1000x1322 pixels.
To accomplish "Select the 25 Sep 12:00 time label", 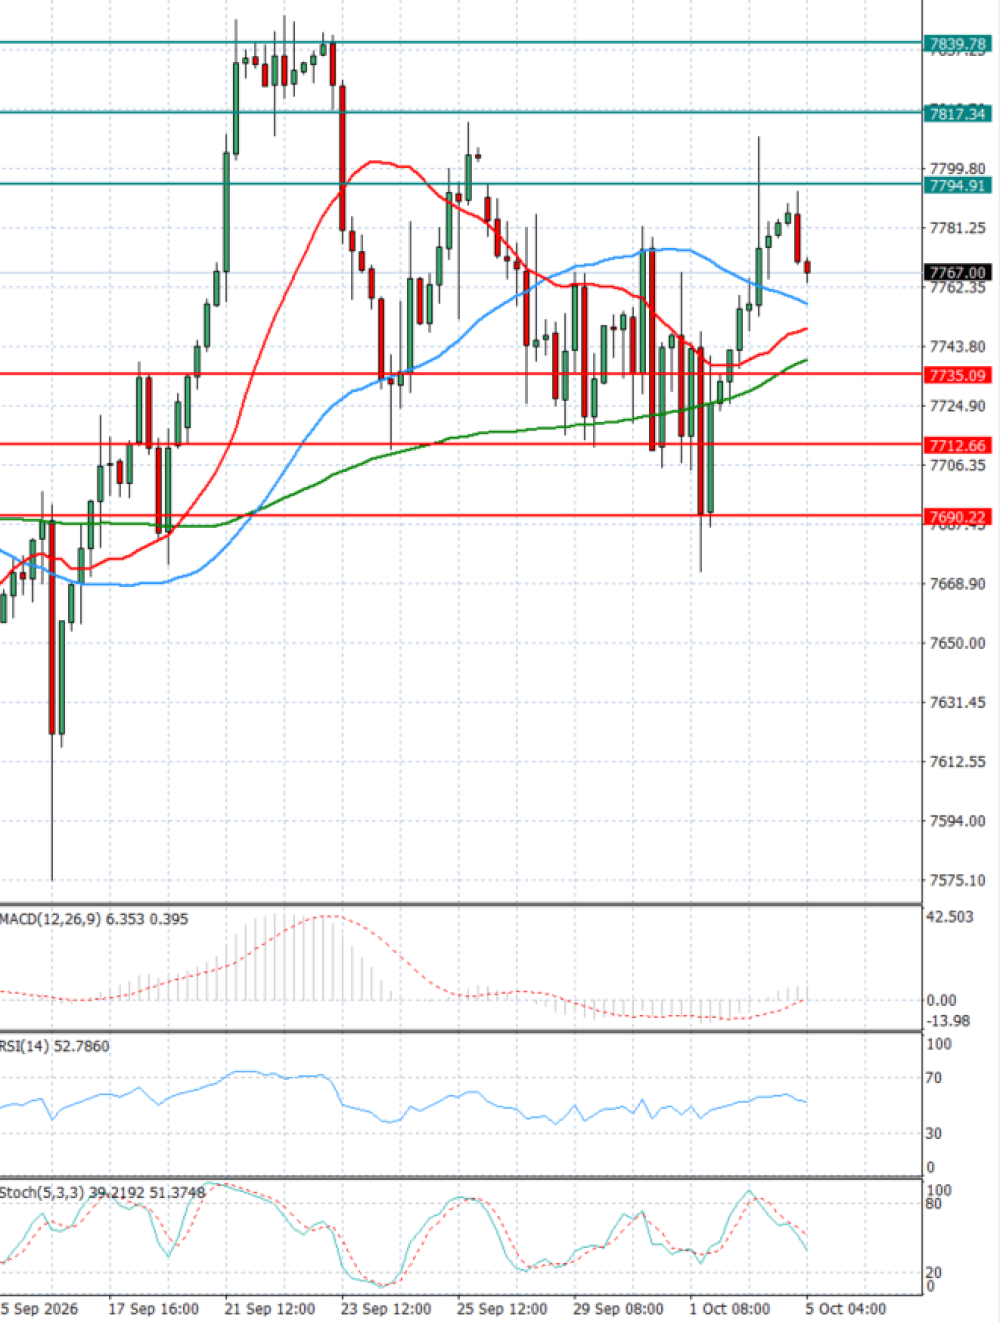I will [x=502, y=1309].
